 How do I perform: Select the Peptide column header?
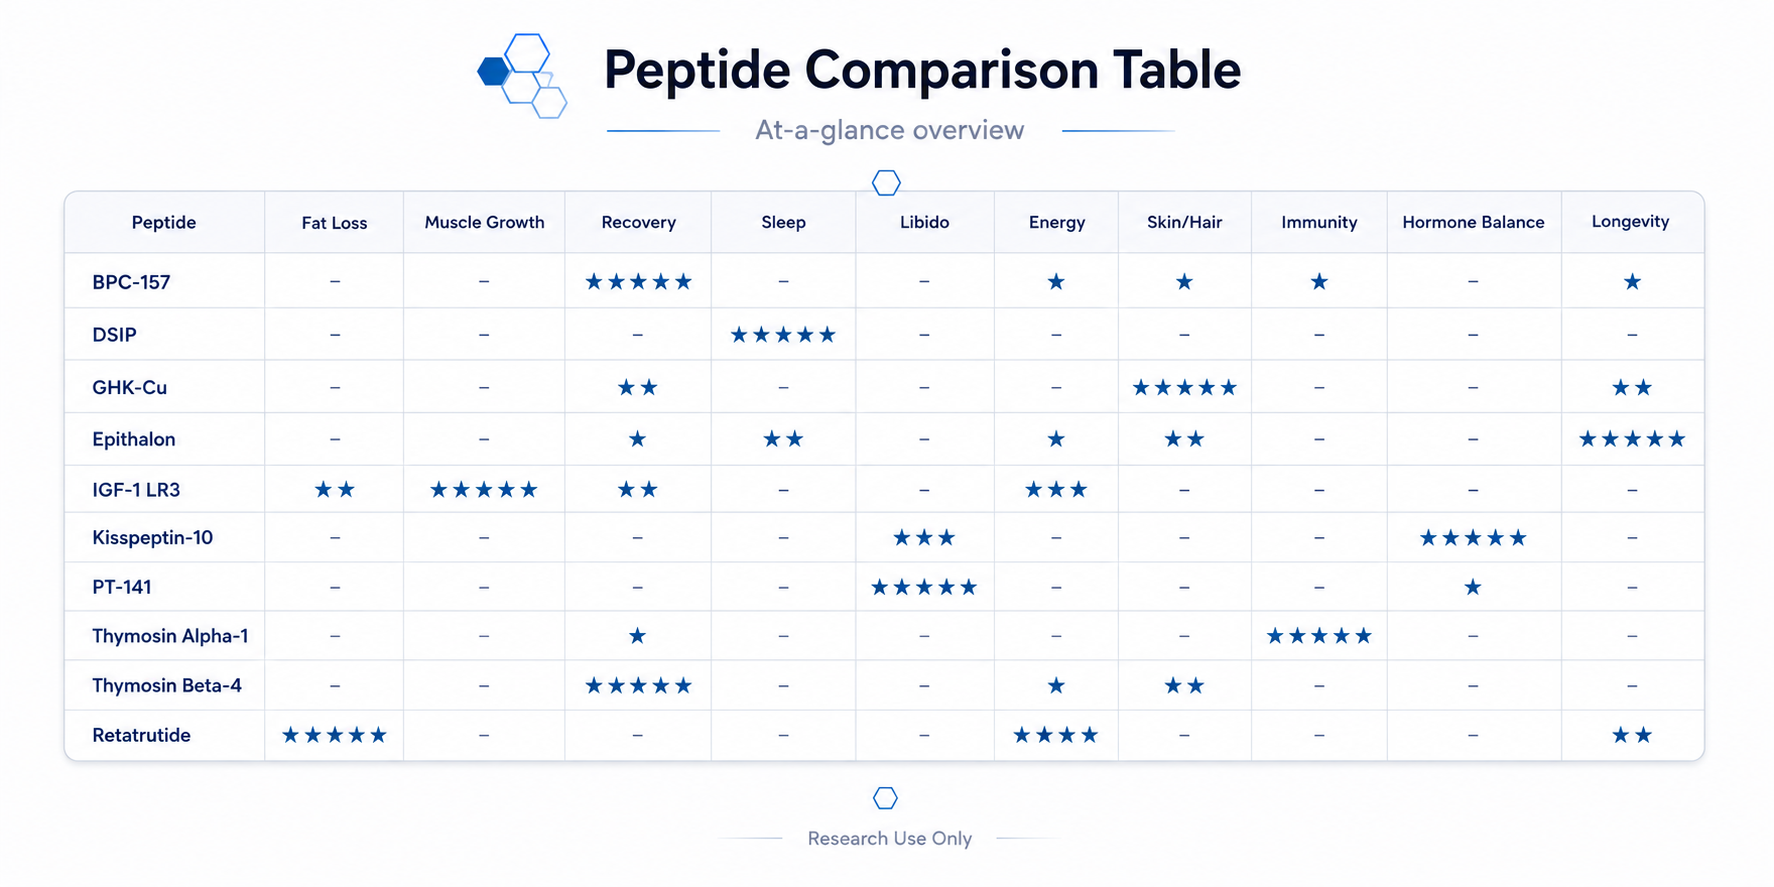(164, 222)
